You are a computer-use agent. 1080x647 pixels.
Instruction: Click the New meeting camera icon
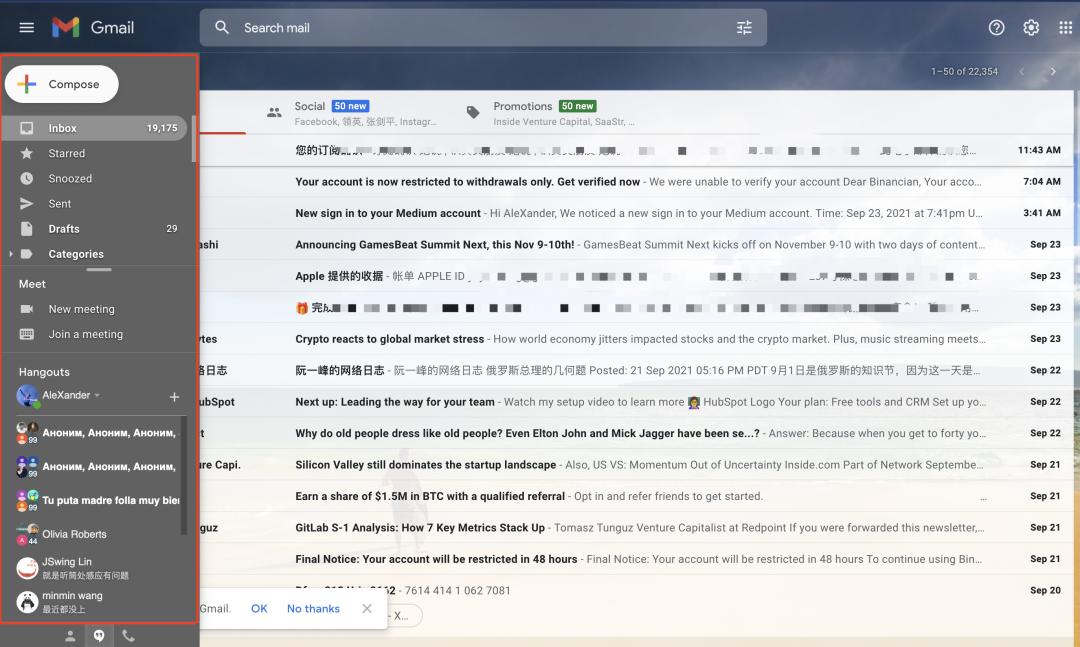pyautogui.click(x=27, y=309)
